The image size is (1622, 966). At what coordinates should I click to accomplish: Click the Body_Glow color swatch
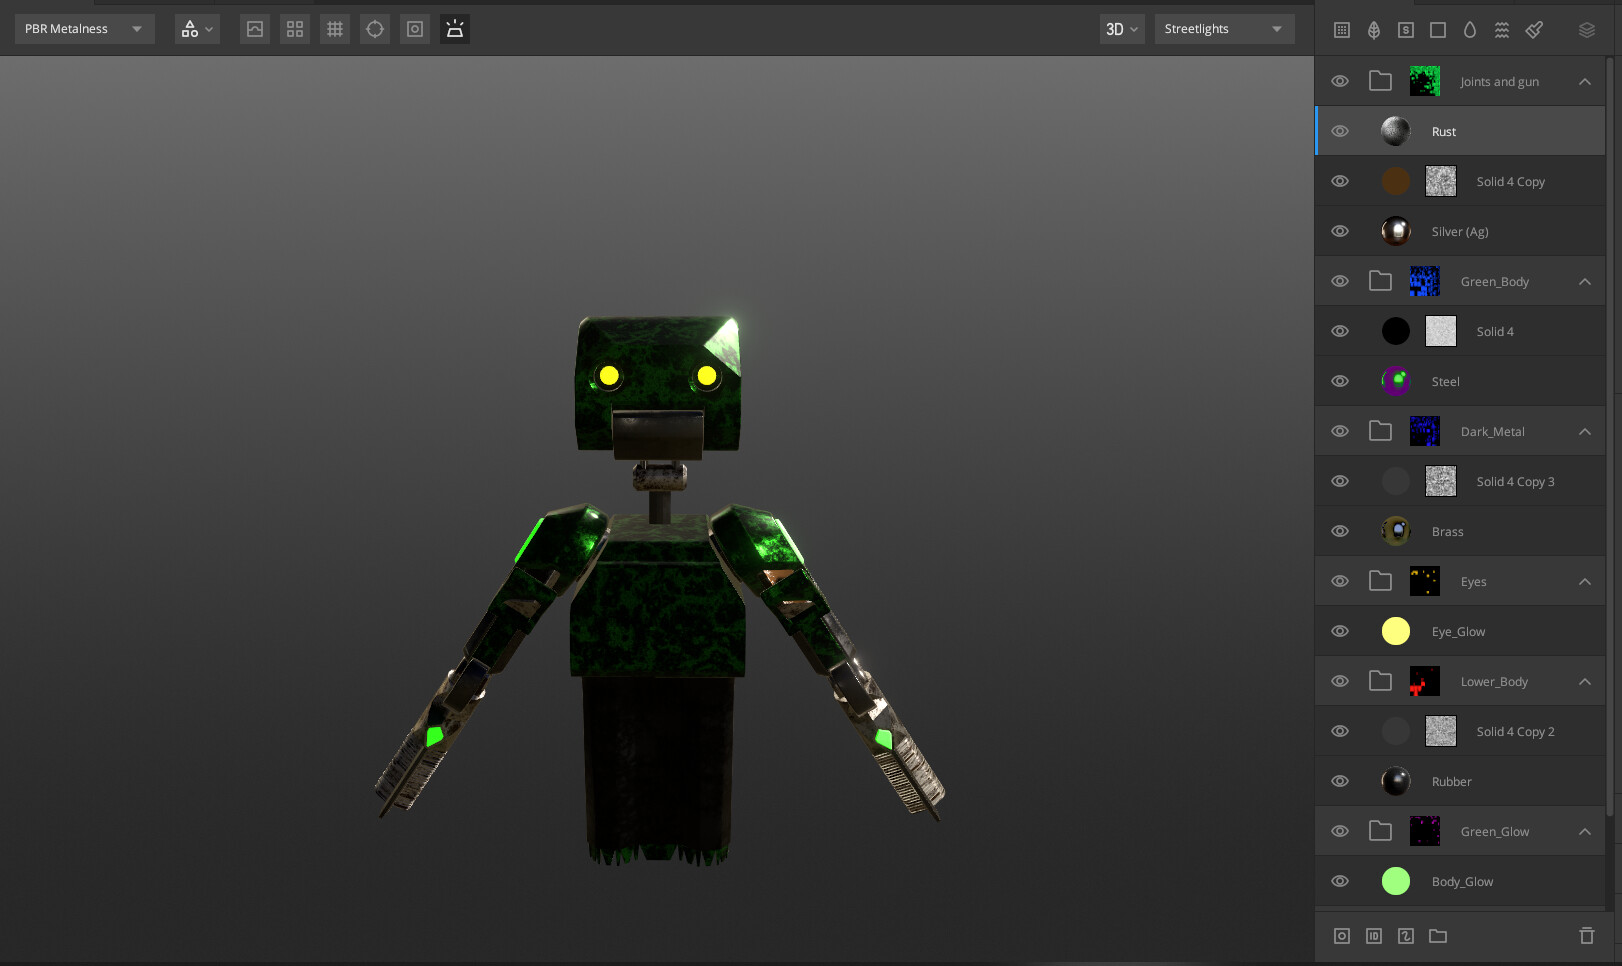click(x=1395, y=881)
